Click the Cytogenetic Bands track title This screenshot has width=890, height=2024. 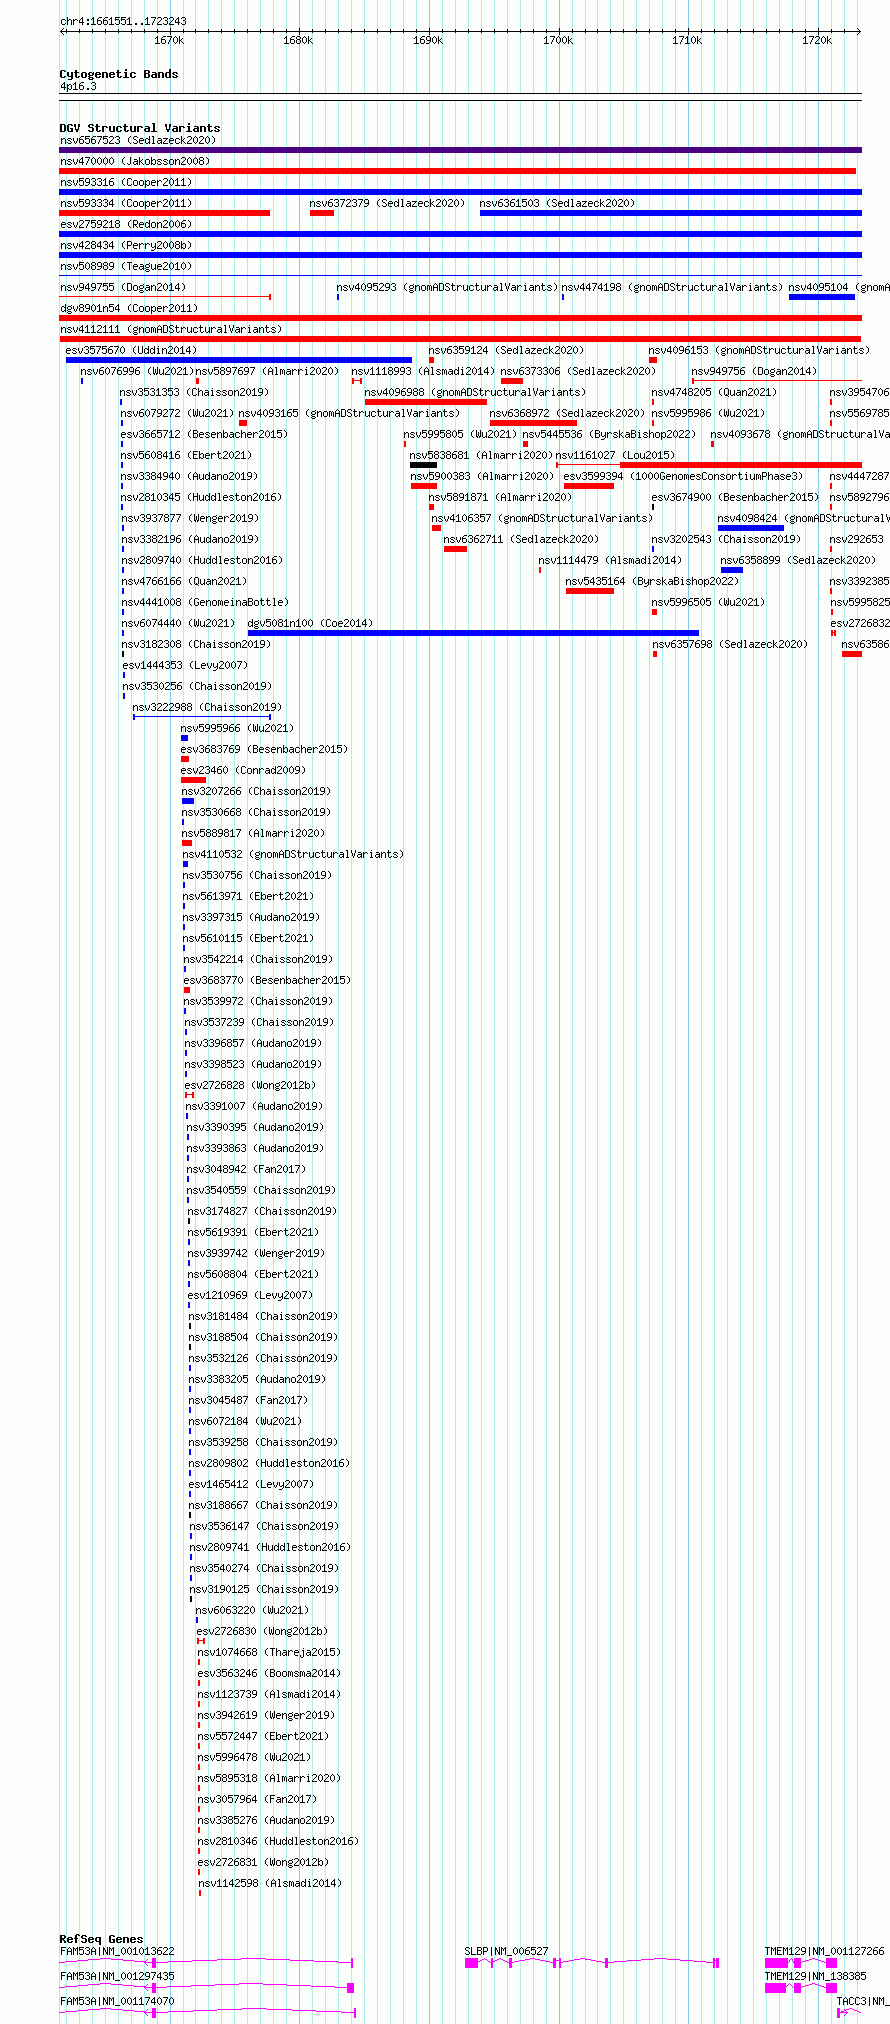click(x=119, y=74)
